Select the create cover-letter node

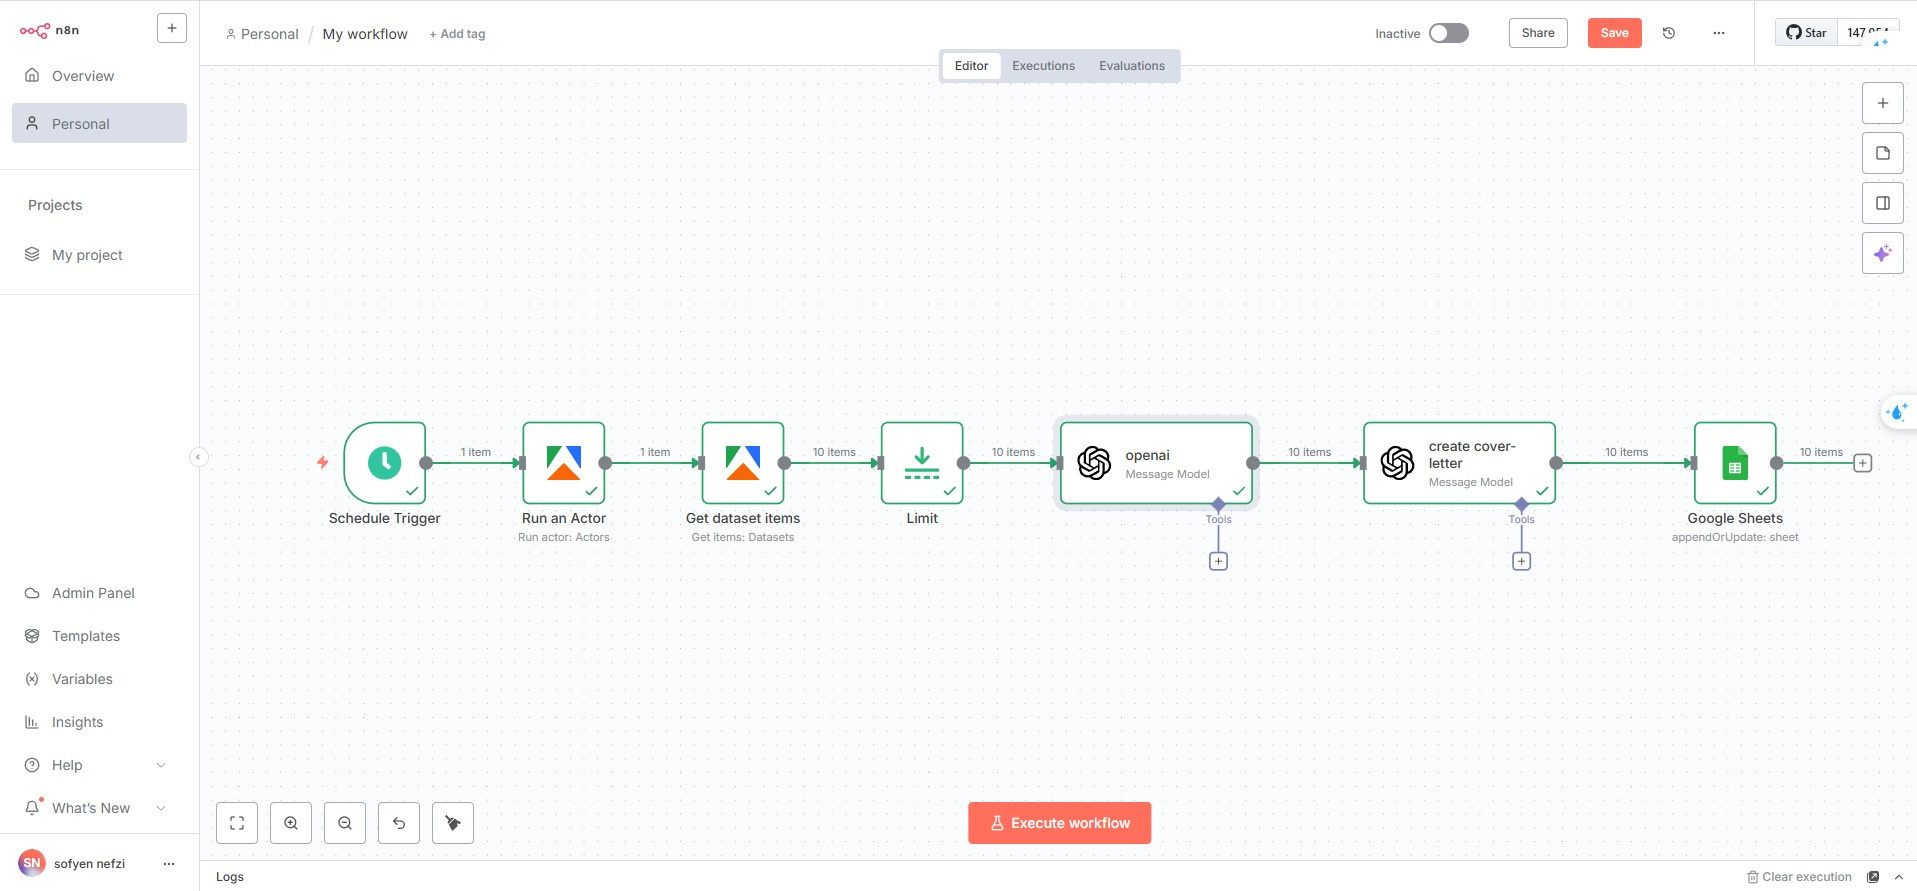1459,463
